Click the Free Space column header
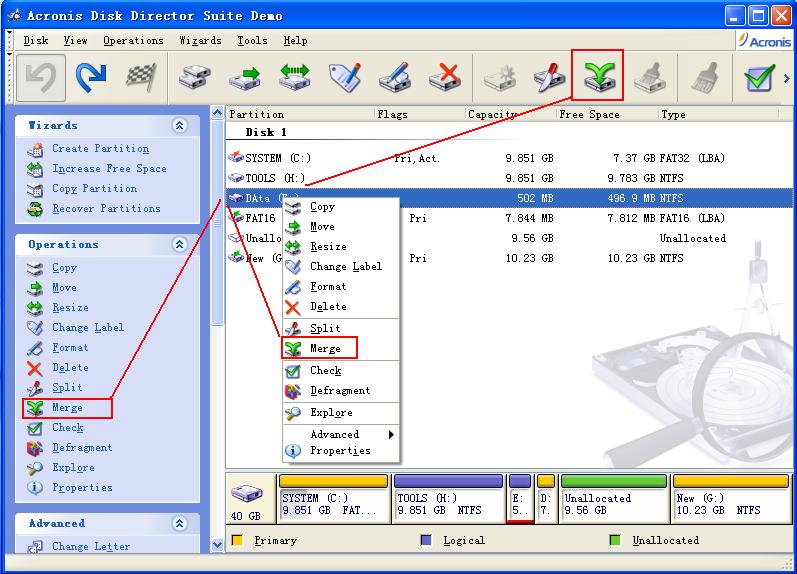797x574 pixels. [x=607, y=114]
